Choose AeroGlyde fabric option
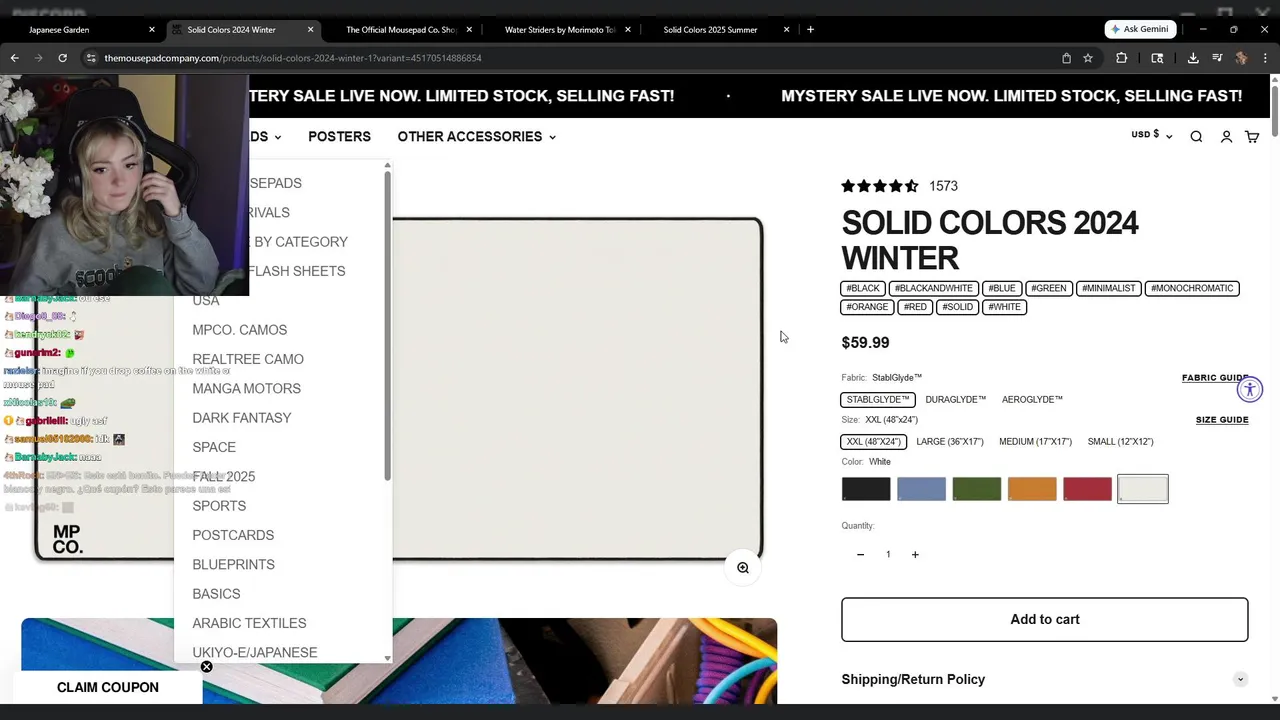1280x720 pixels. 1032,400
